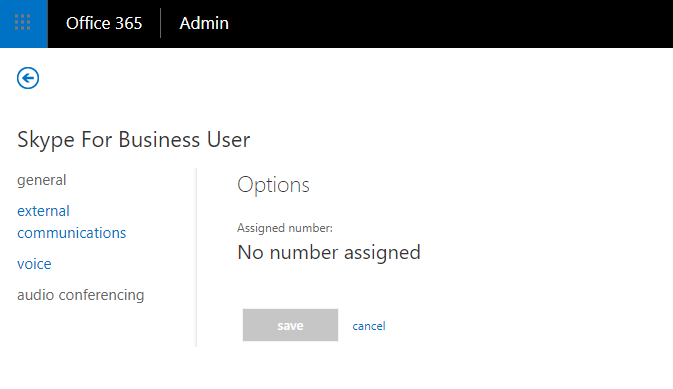Go back using the circled arrow icon

point(28,78)
